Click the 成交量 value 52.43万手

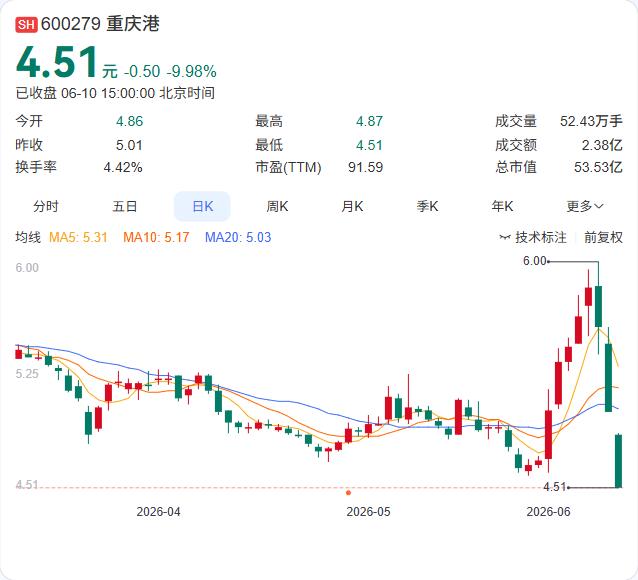[x=591, y=121]
